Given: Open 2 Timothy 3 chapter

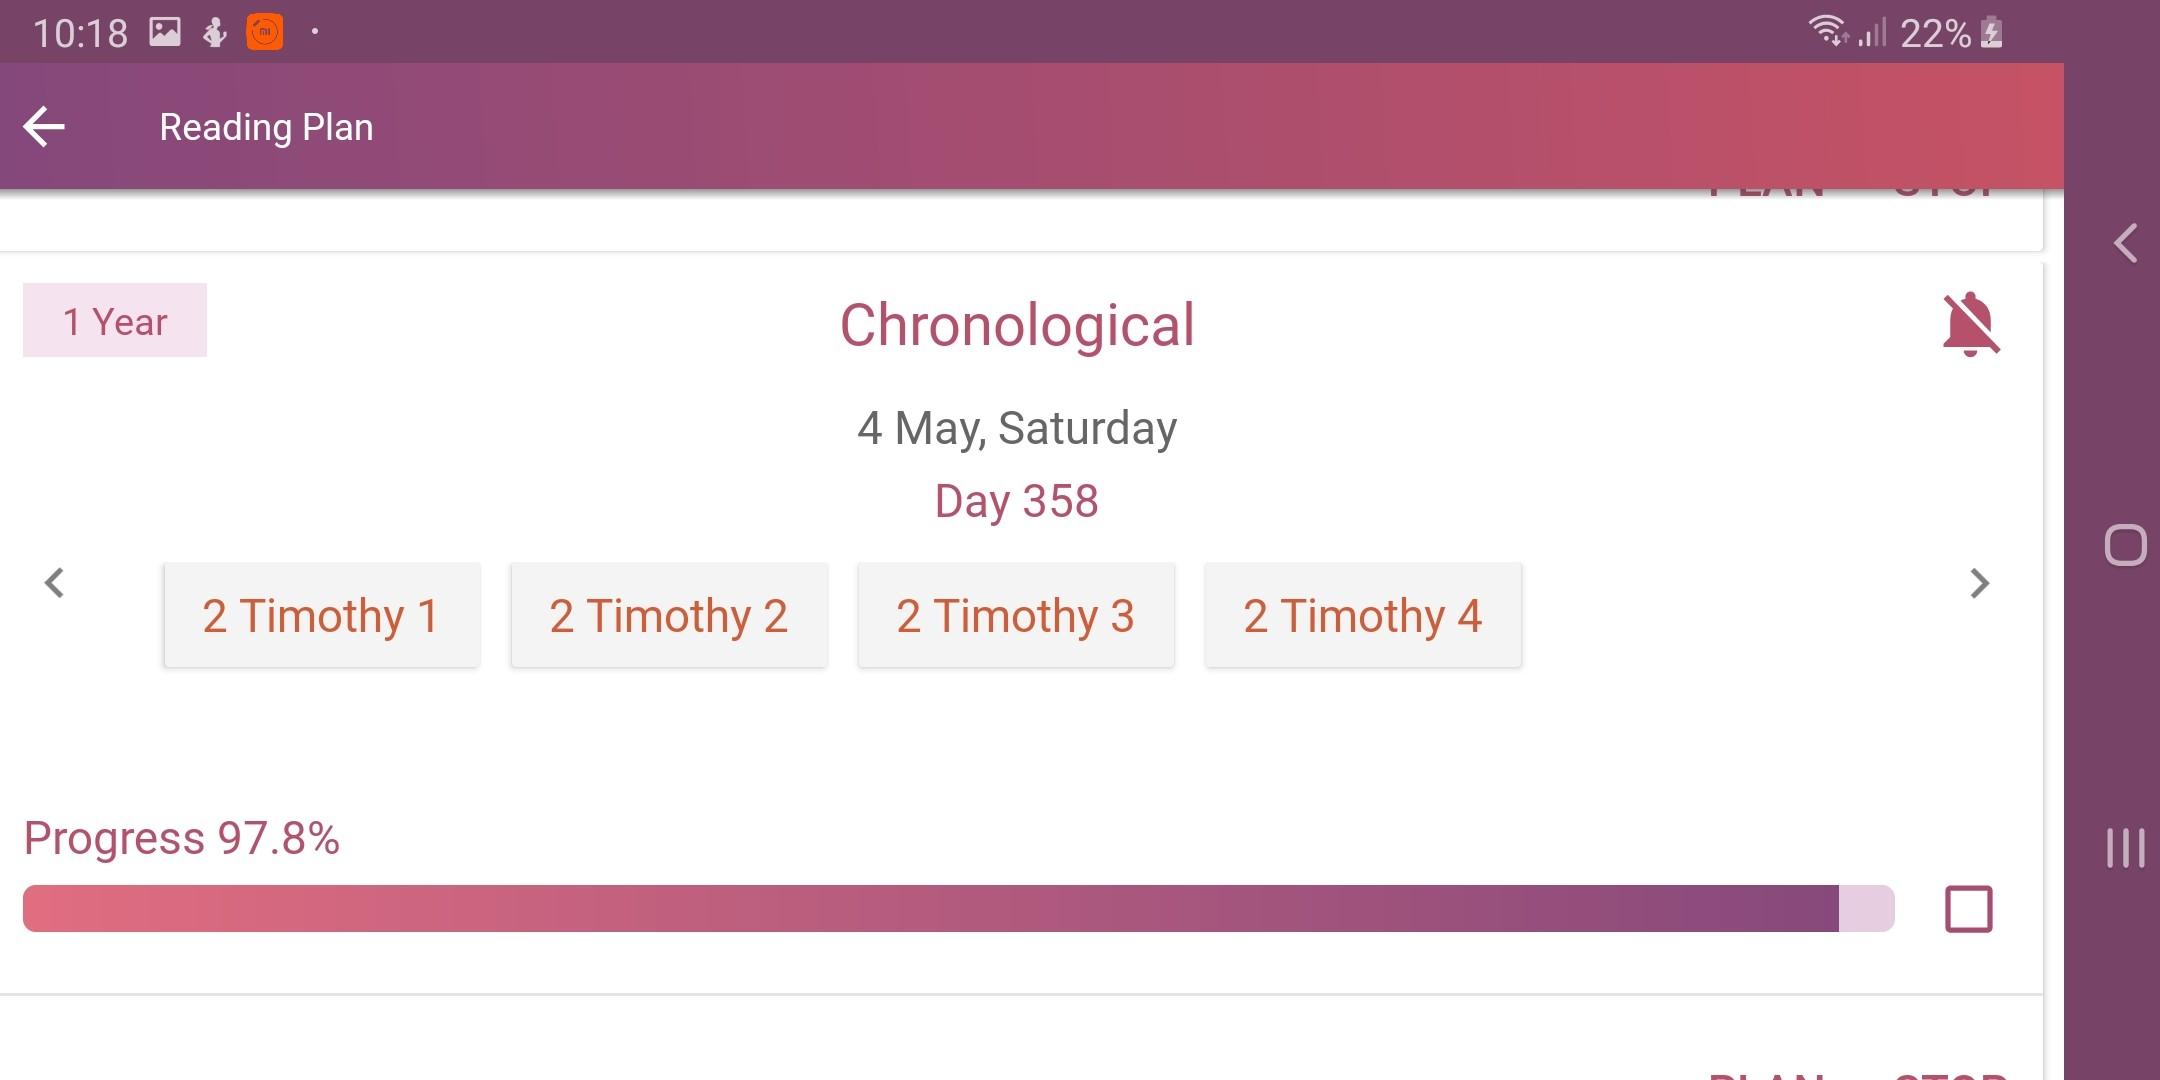Looking at the screenshot, I should click(1015, 615).
